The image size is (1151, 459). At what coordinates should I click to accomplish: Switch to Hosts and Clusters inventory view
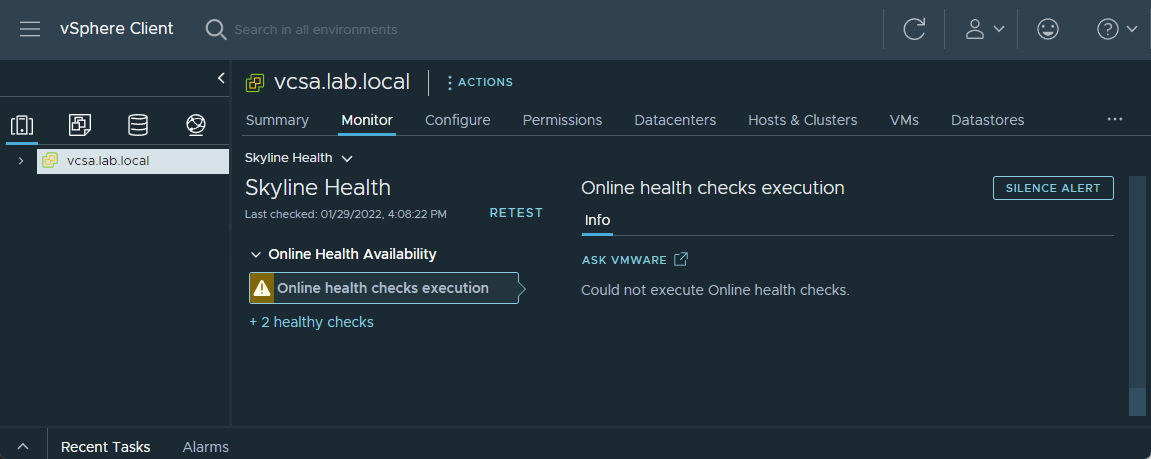(x=22, y=126)
